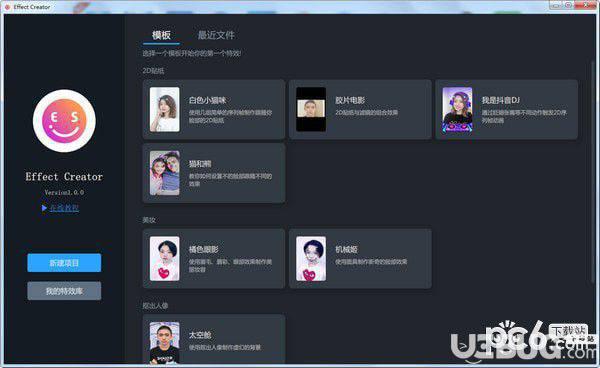Click the 美妆 section heading
600x368 pixels.
[x=149, y=220]
